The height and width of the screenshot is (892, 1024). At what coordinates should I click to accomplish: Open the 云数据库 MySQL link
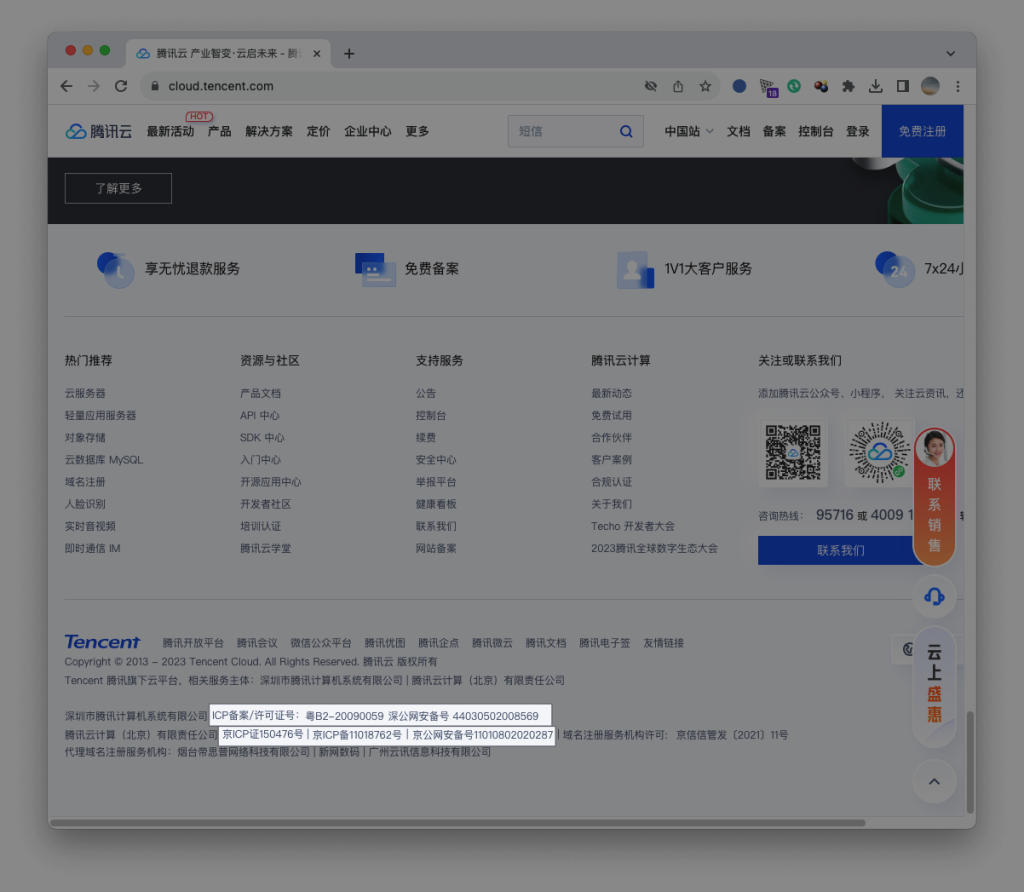104,460
